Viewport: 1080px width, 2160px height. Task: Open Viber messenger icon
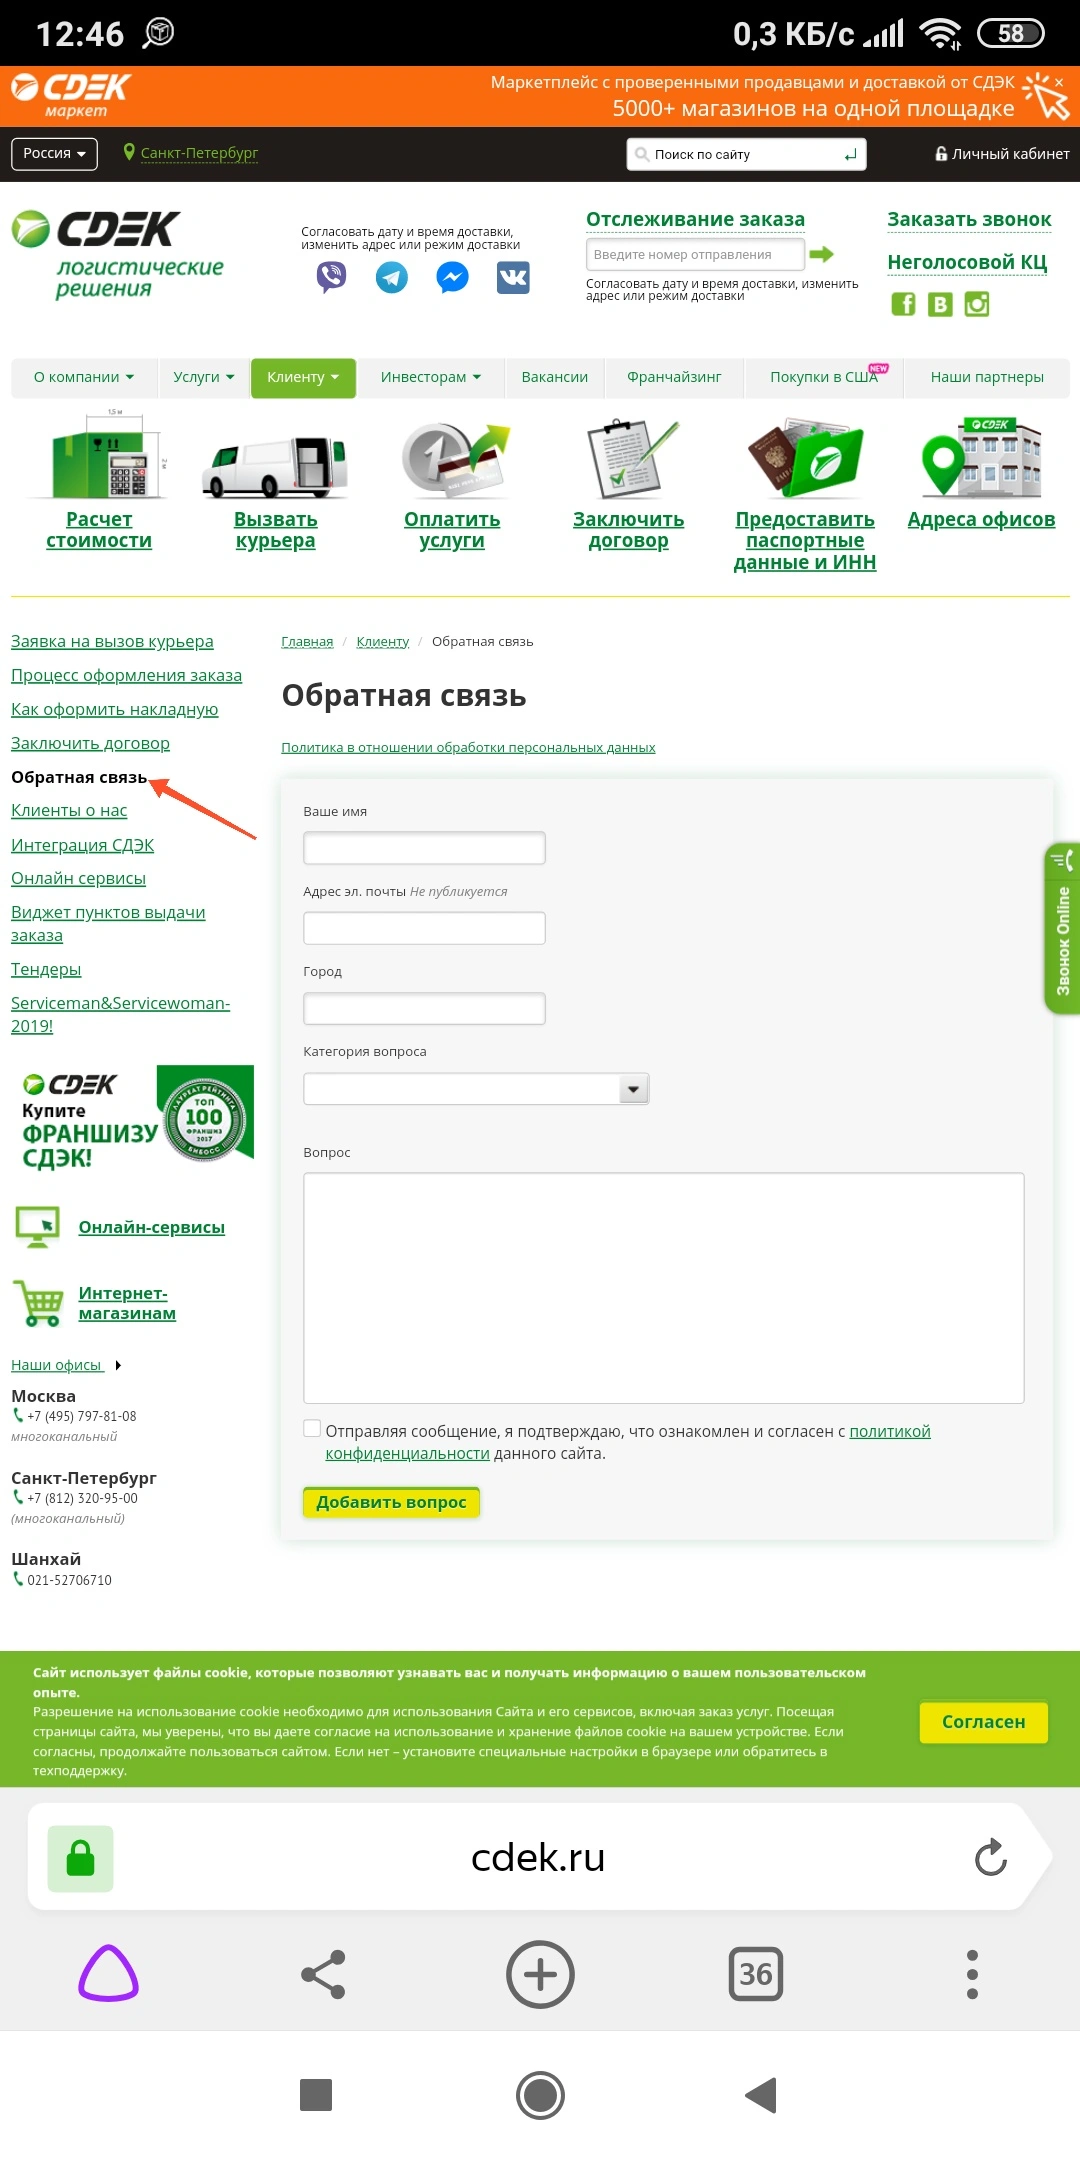point(331,276)
